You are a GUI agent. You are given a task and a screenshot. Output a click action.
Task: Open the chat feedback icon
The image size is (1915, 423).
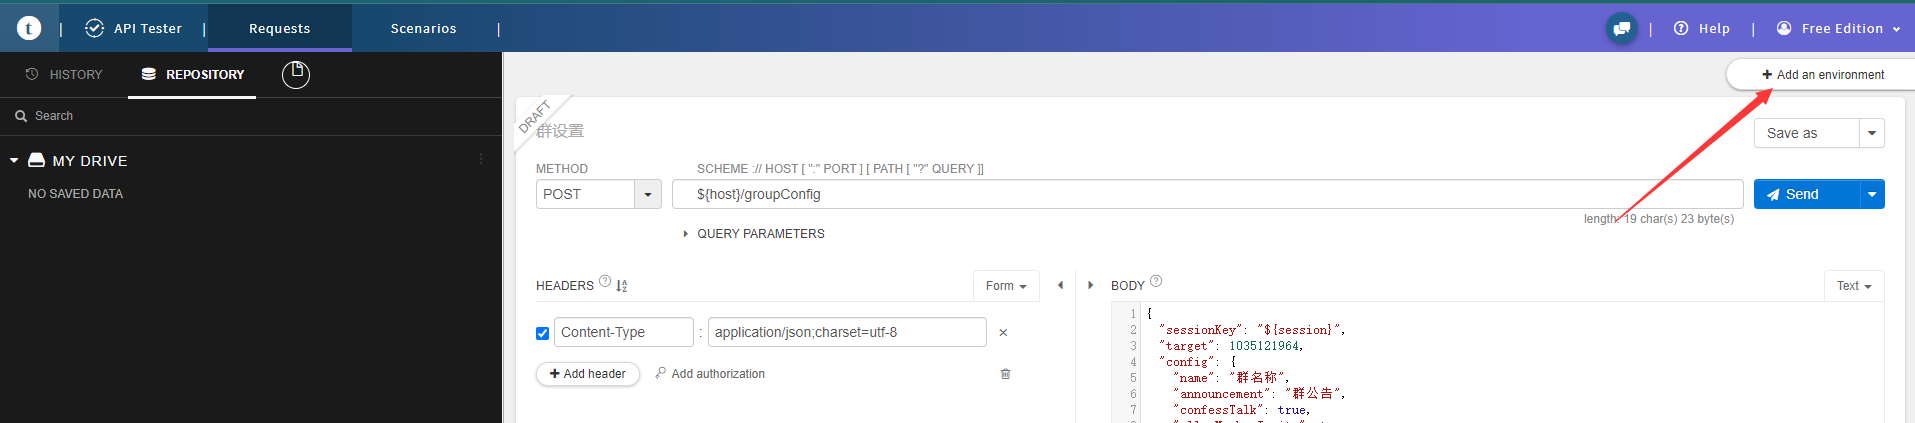1621,28
